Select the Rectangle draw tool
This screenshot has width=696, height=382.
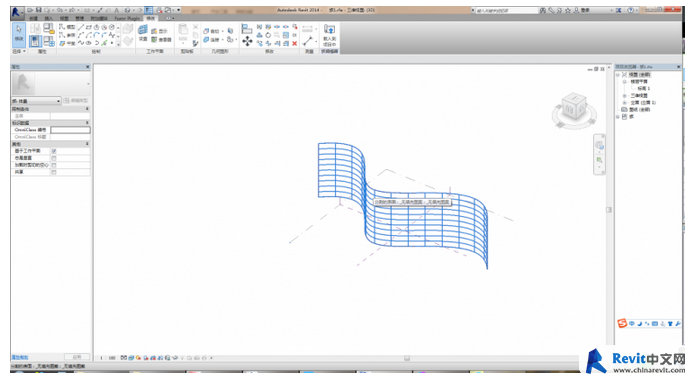[89, 27]
